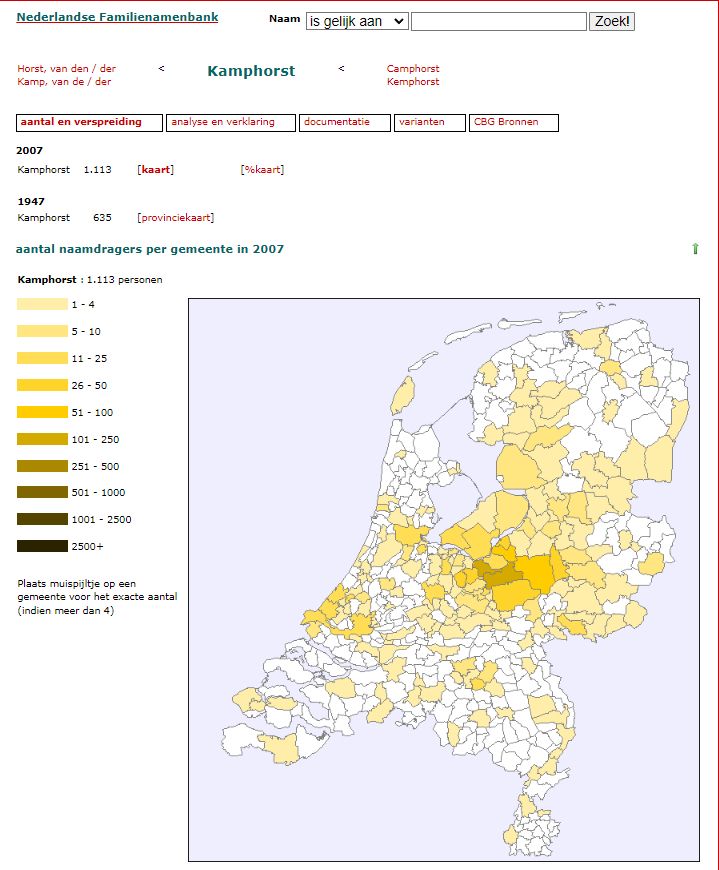Screen dimensions: 719x870
Task: Follow the 'Horst, van den / der' link
Action: tap(67, 68)
